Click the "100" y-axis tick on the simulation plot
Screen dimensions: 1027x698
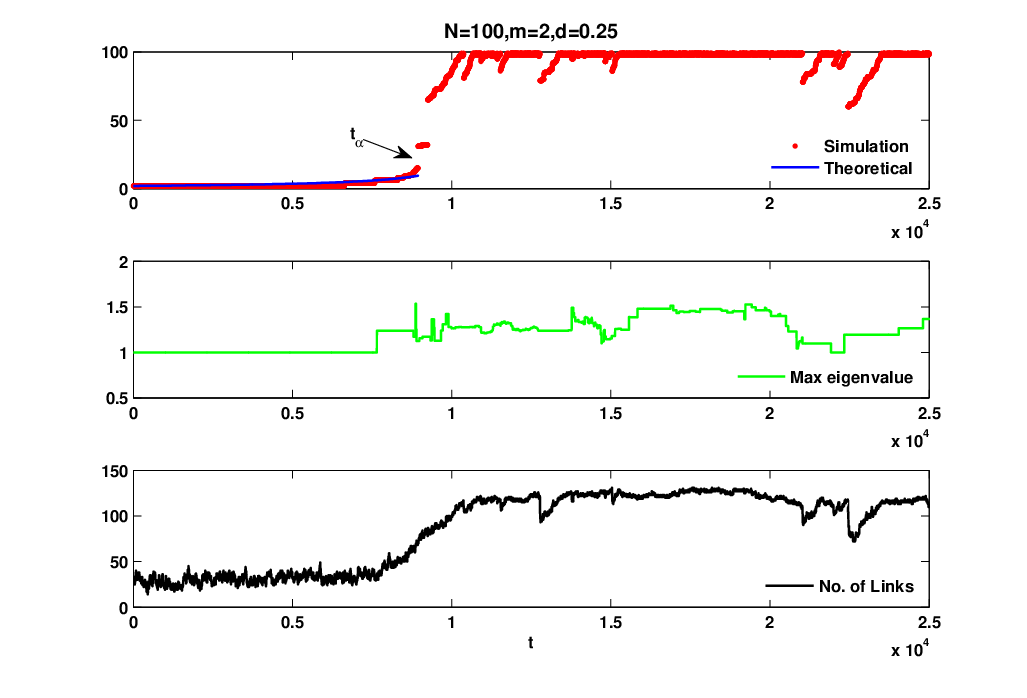(115, 52)
